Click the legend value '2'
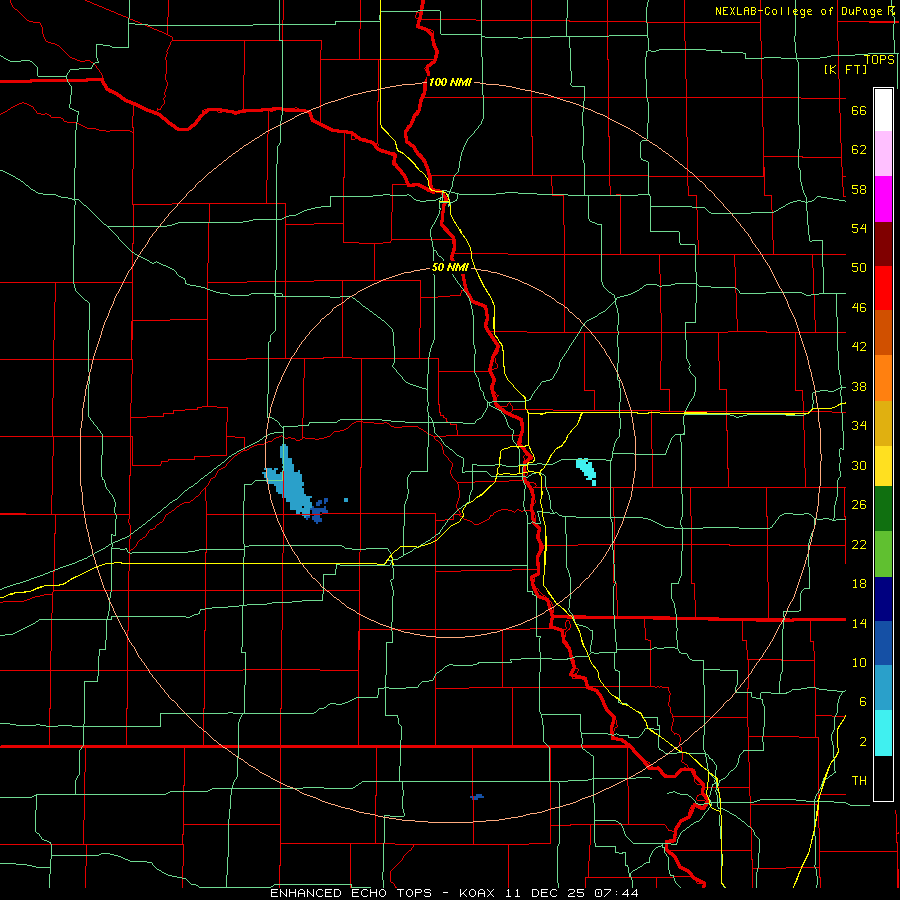The width and height of the screenshot is (900, 900). pyautogui.click(x=862, y=742)
